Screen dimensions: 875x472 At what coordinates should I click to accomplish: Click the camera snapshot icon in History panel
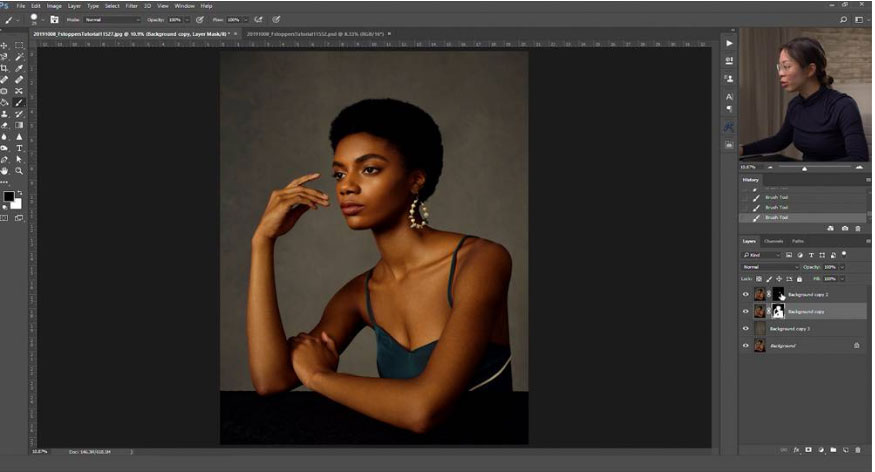pos(846,229)
